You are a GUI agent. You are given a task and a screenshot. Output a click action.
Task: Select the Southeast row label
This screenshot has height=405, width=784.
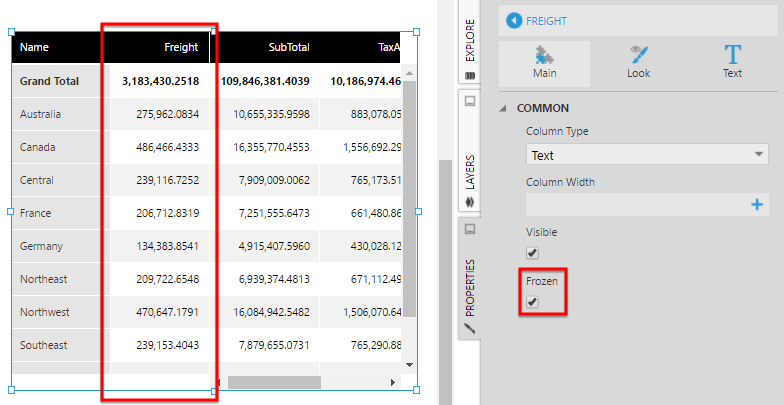point(44,345)
